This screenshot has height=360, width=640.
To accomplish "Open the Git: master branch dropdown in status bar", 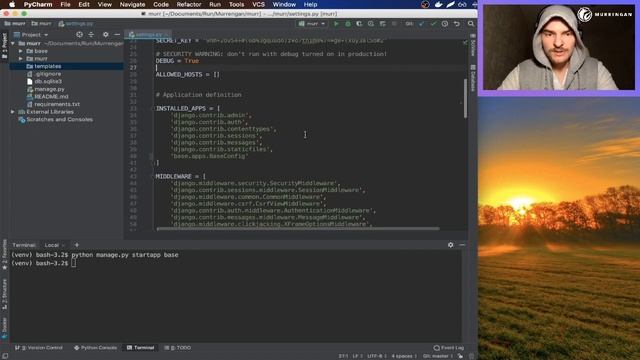I will [438, 356].
